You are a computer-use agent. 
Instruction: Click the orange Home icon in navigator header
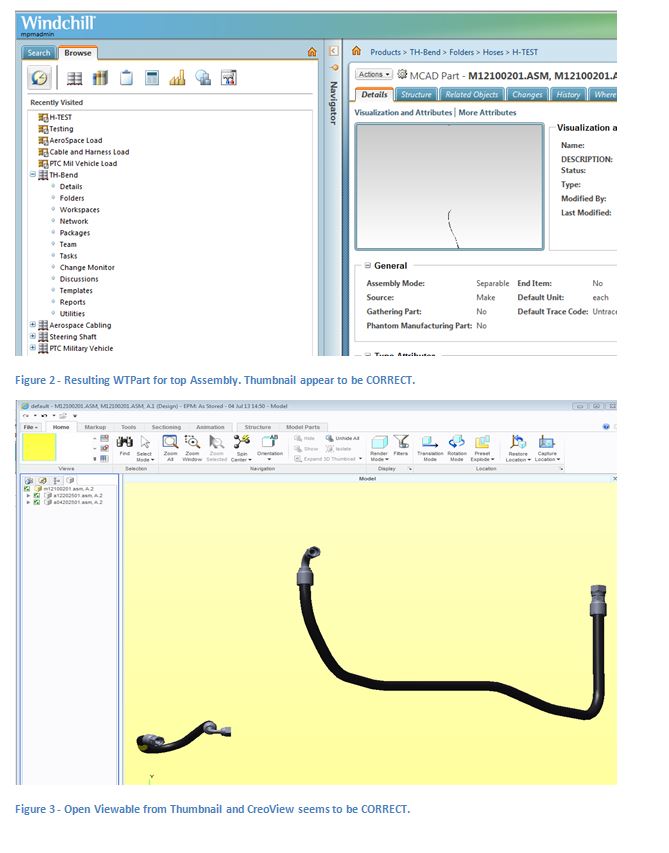(x=312, y=52)
